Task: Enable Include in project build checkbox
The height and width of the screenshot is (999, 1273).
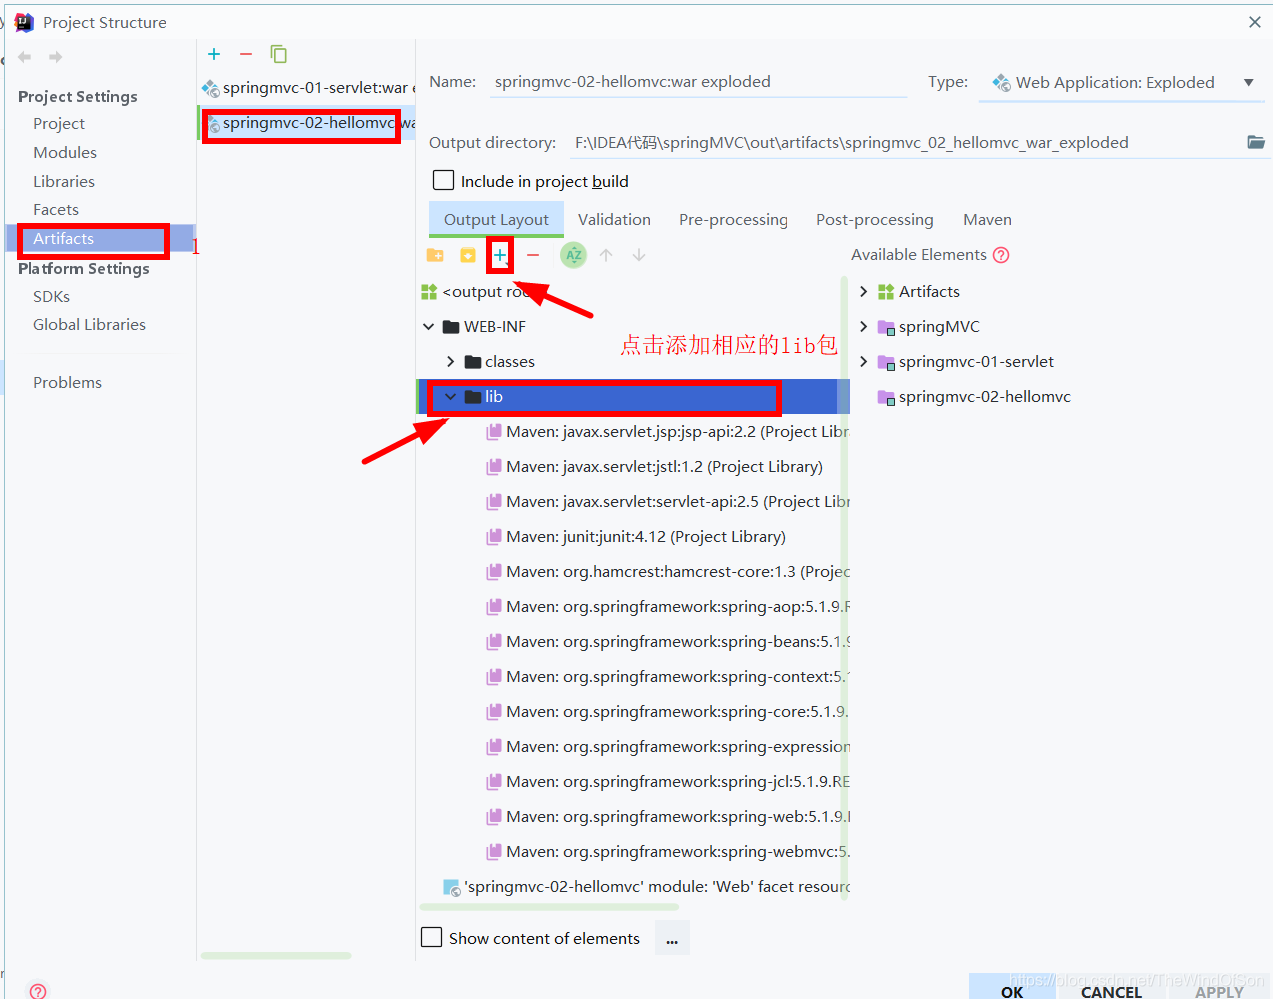Action: point(443,180)
